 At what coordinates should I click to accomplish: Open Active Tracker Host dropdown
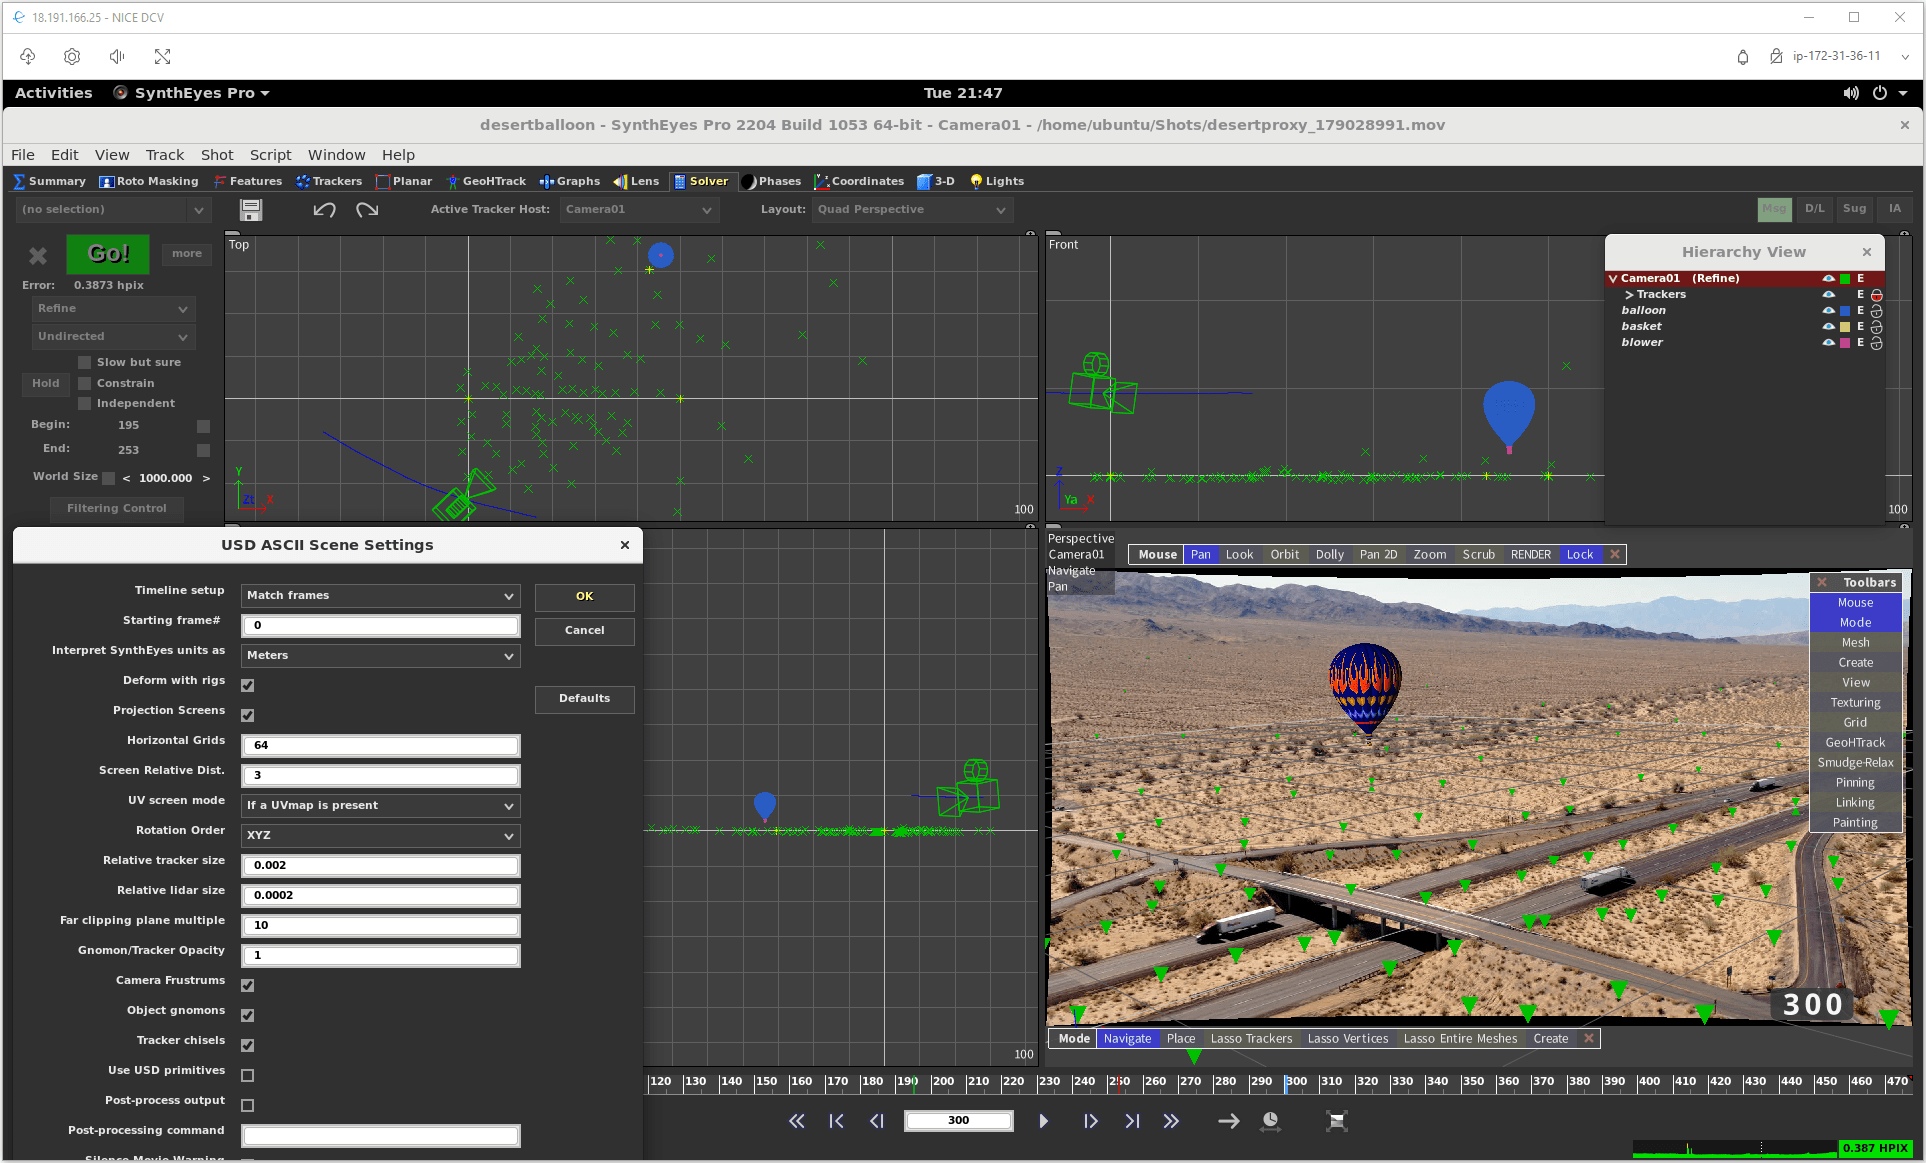638,209
